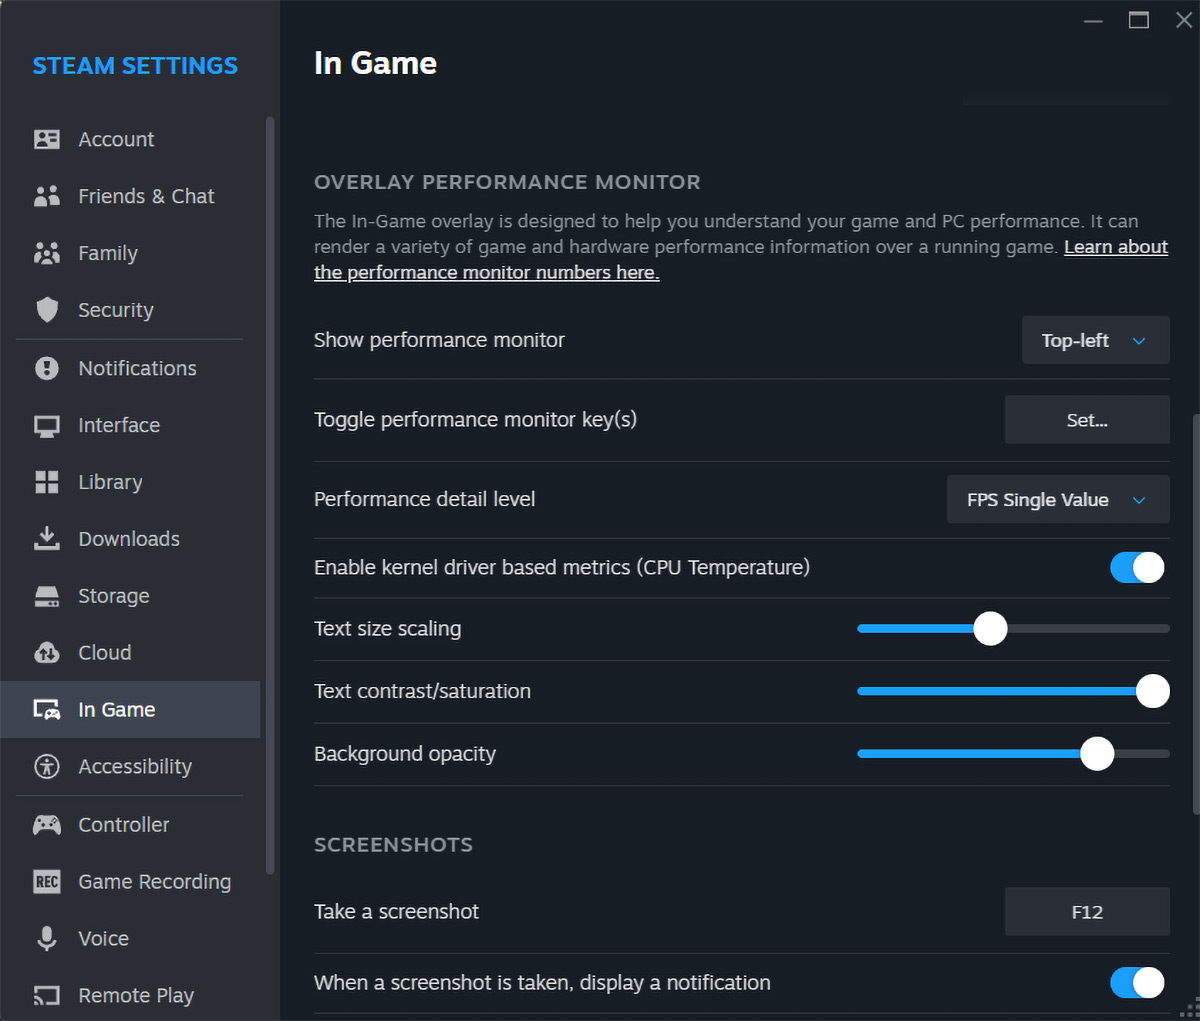Expand the Performance detail level dropdown
This screenshot has height=1021, width=1200.
[1057, 500]
